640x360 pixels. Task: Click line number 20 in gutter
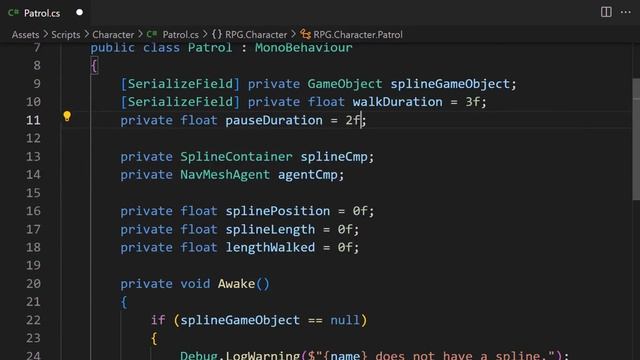(x=33, y=284)
